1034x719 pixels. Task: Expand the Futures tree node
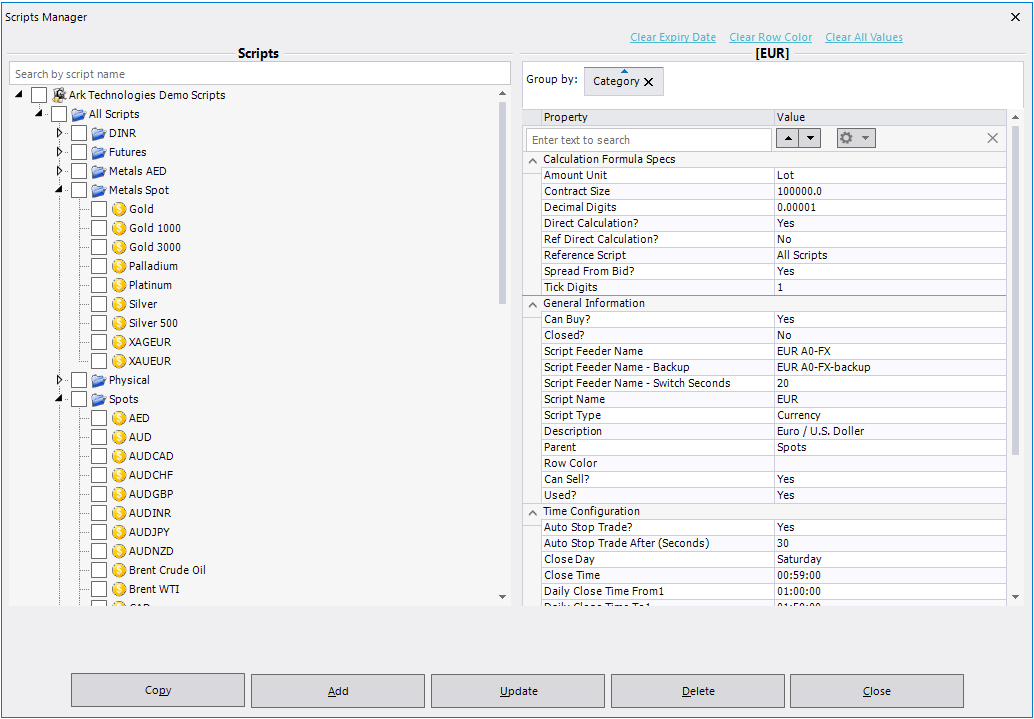pyautogui.click(x=58, y=151)
